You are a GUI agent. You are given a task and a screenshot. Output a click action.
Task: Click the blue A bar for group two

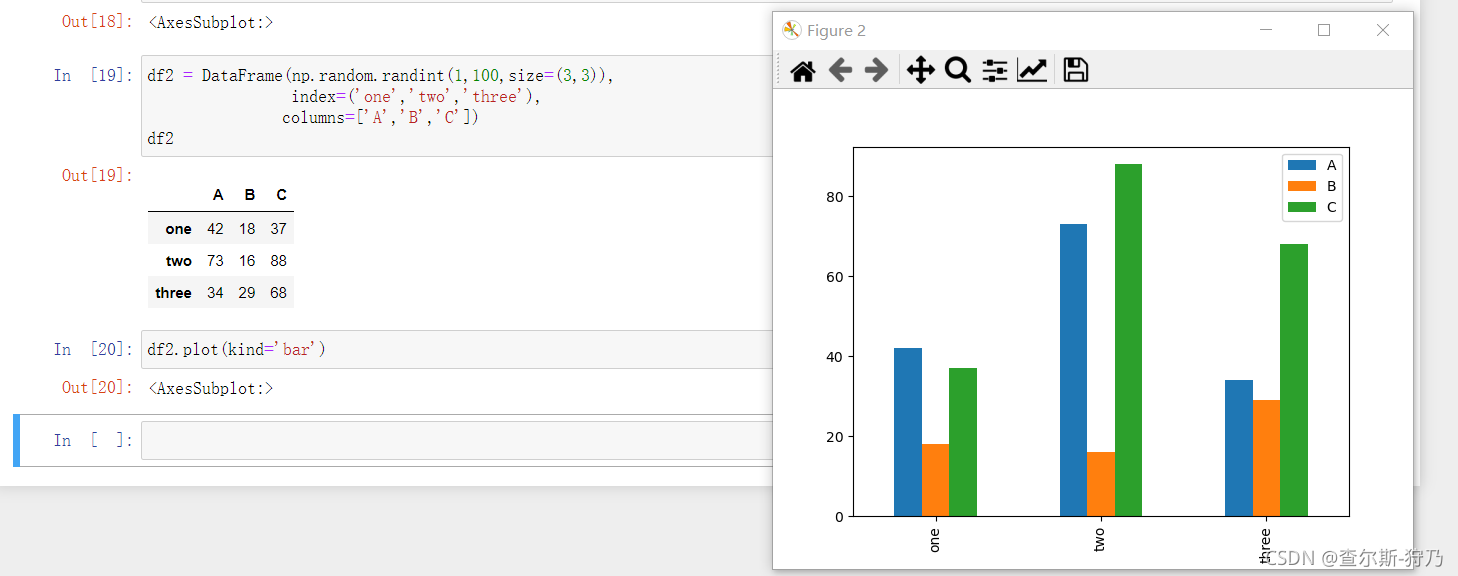pos(1073,370)
